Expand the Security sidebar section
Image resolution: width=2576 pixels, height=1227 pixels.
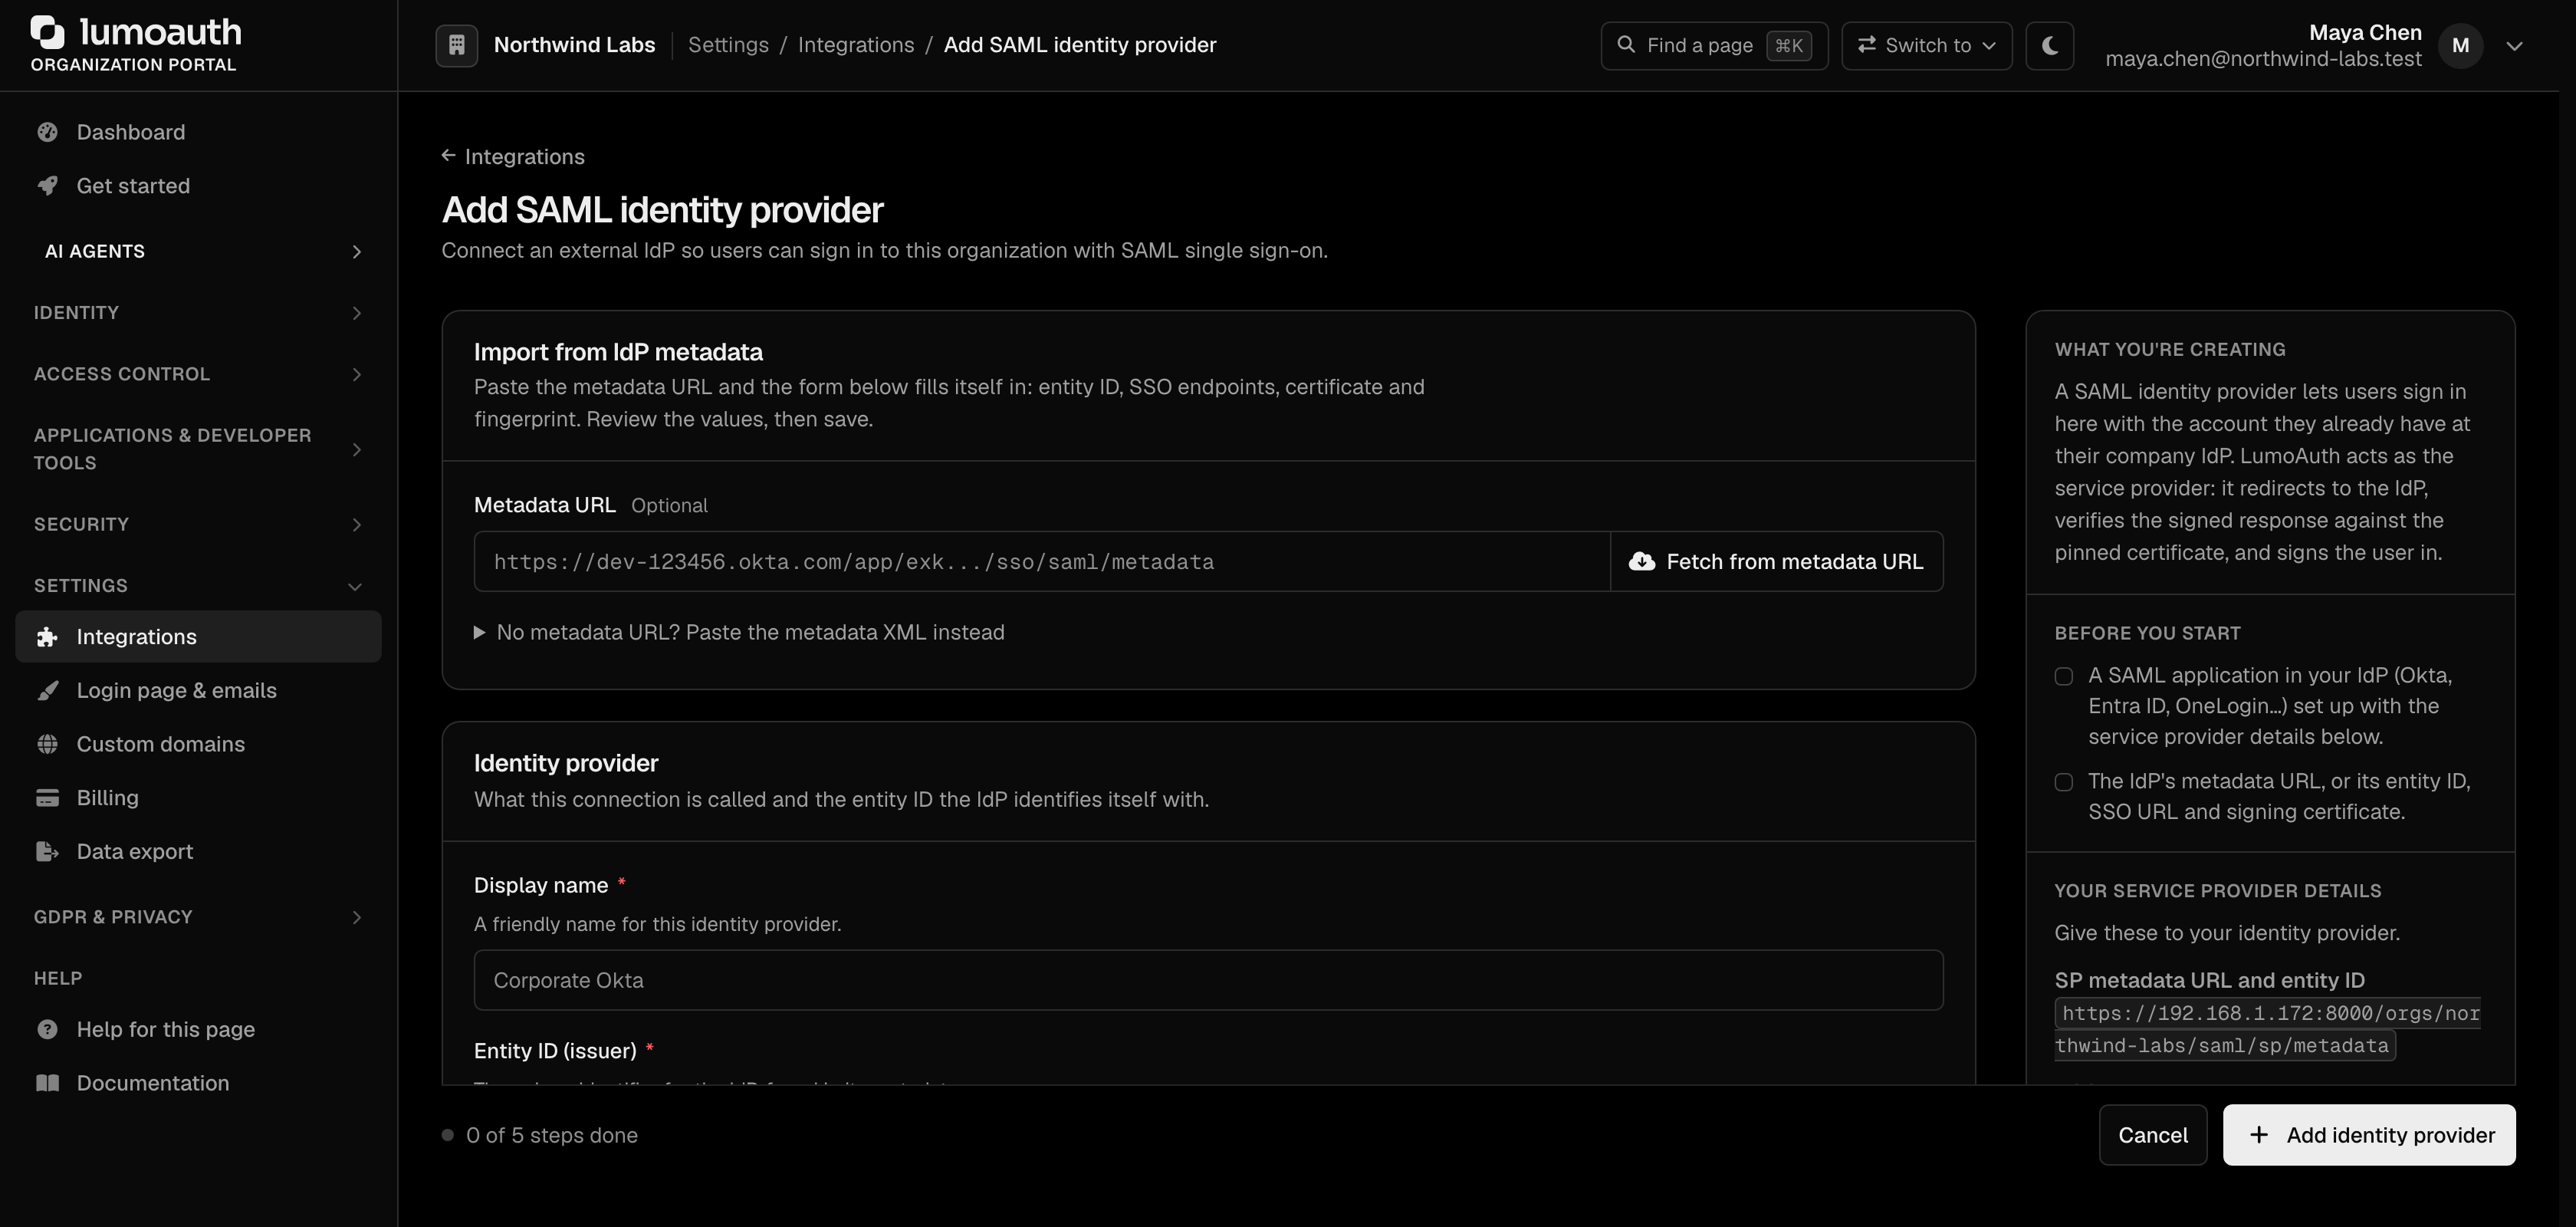[x=198, y=524]
